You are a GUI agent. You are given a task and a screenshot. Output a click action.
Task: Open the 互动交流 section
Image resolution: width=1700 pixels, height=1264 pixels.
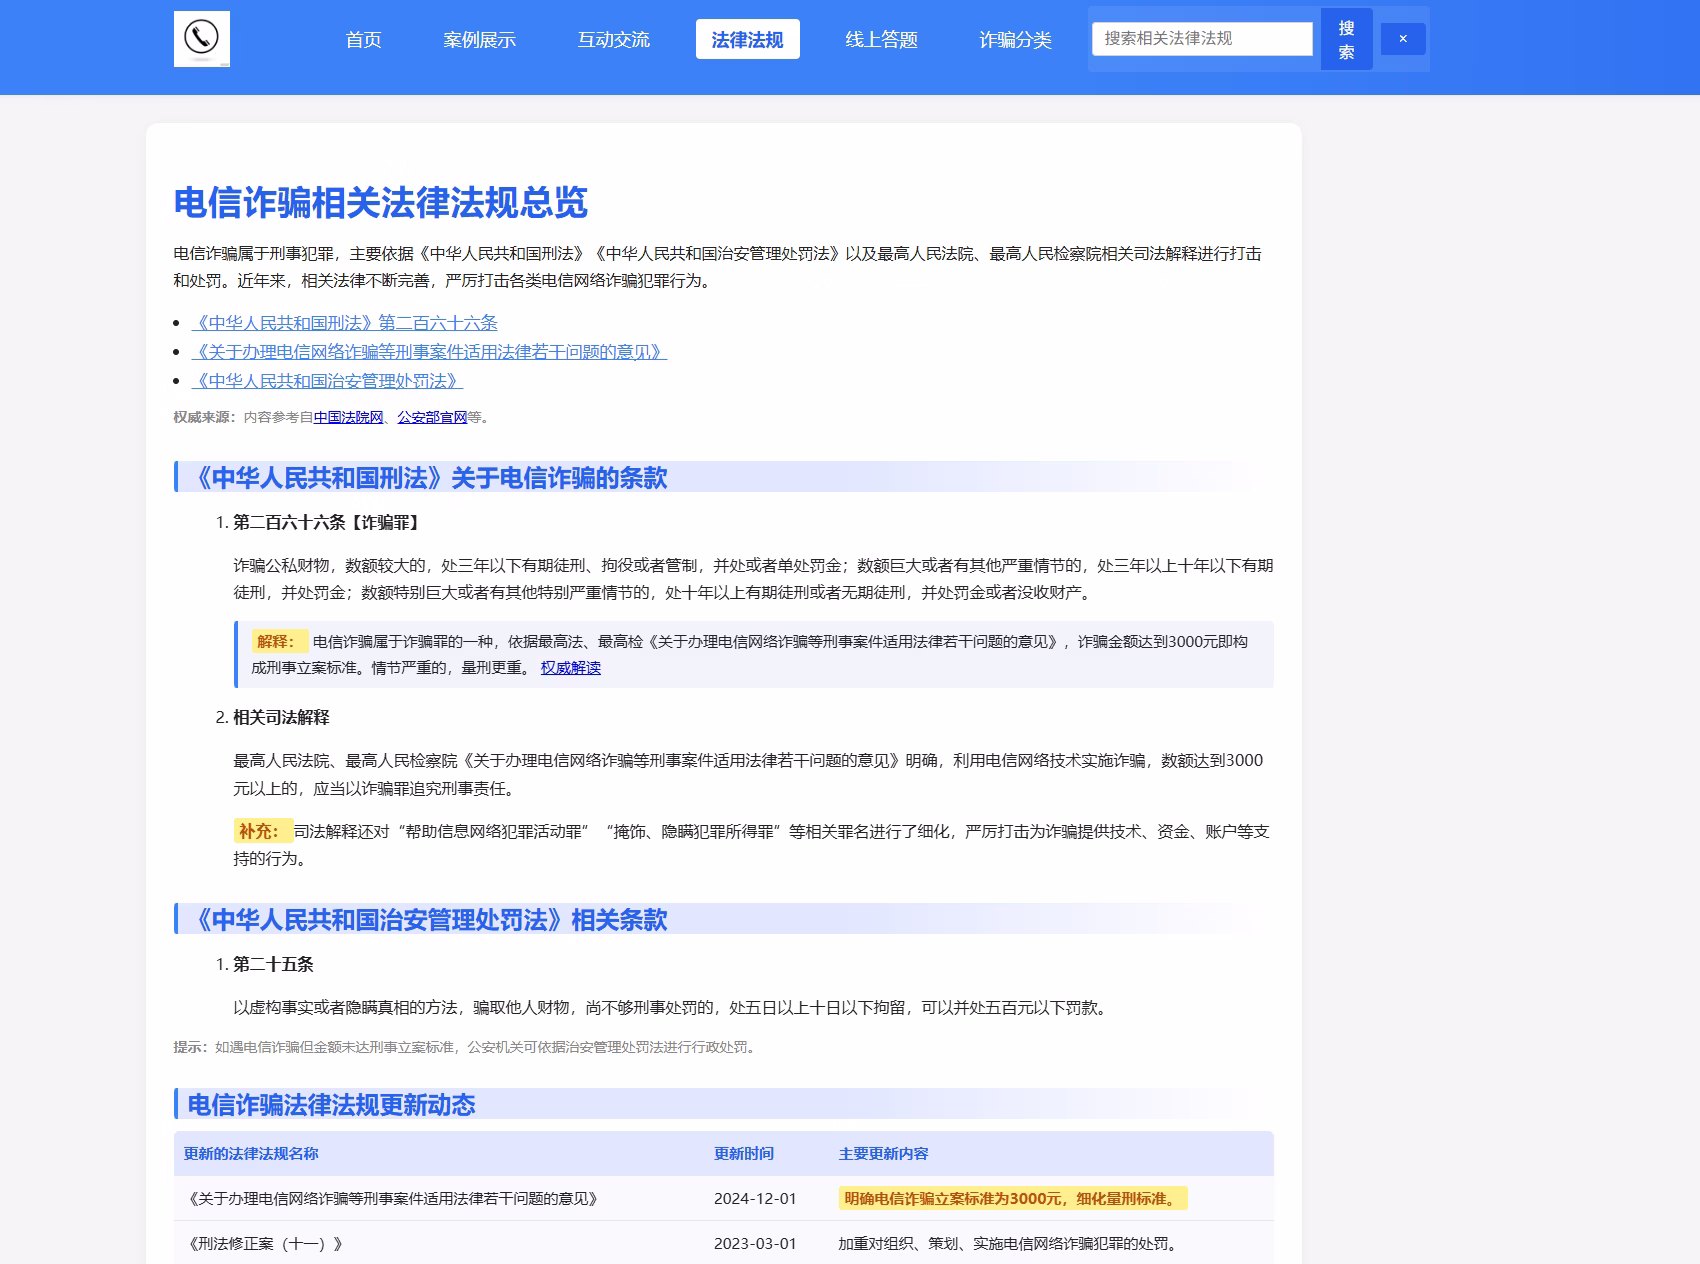pos(614,40)
